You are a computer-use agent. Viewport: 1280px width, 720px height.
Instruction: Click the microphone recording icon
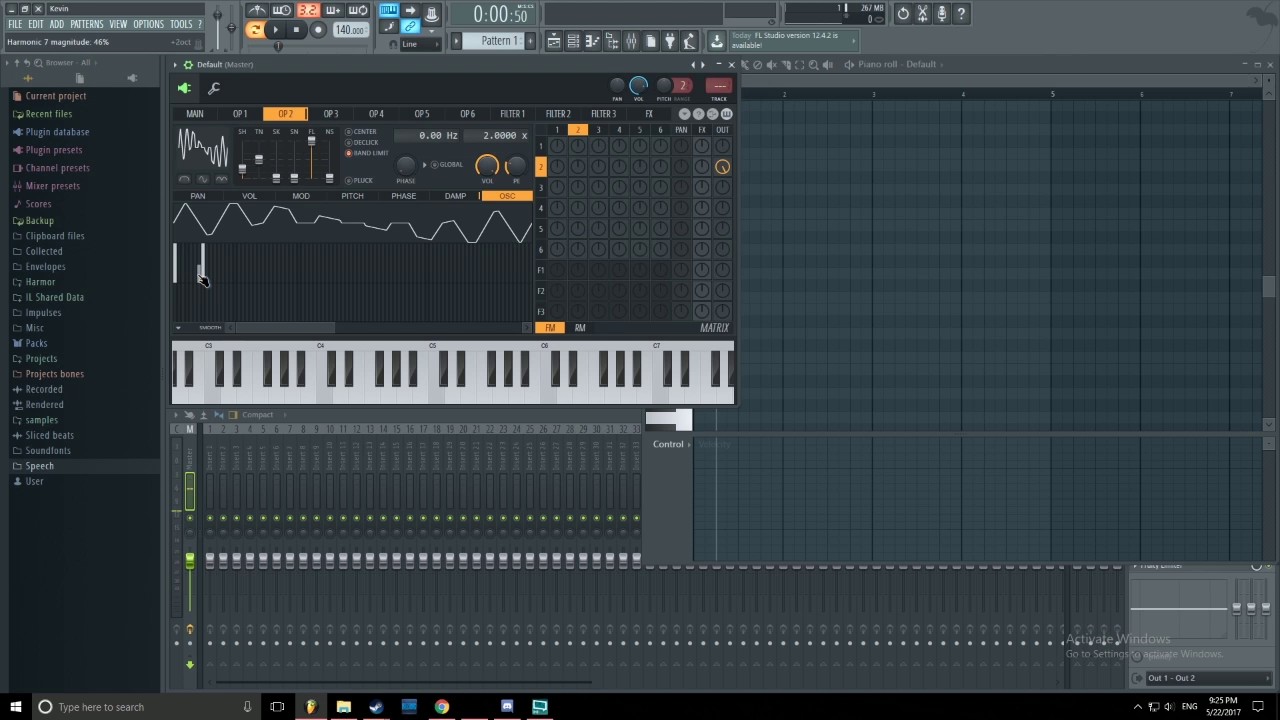942,14
